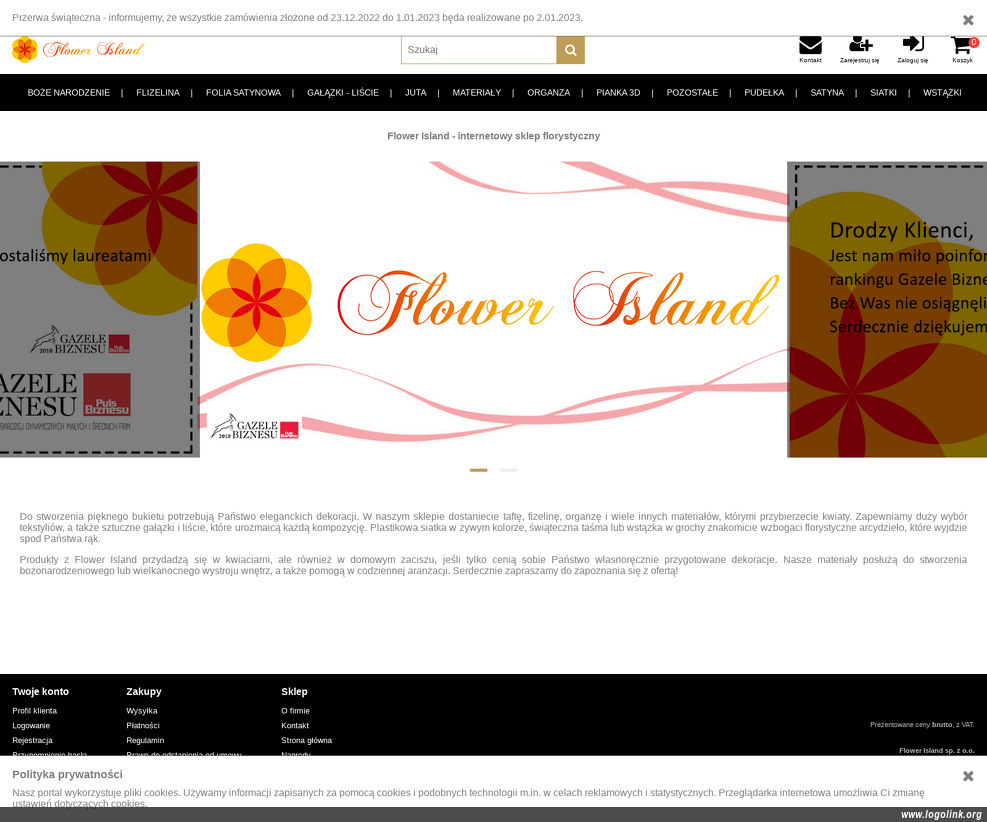The width and height of the screenshot is (987, 822).
Task: Open the Flizelina category
Action: [x=158, y=93]
